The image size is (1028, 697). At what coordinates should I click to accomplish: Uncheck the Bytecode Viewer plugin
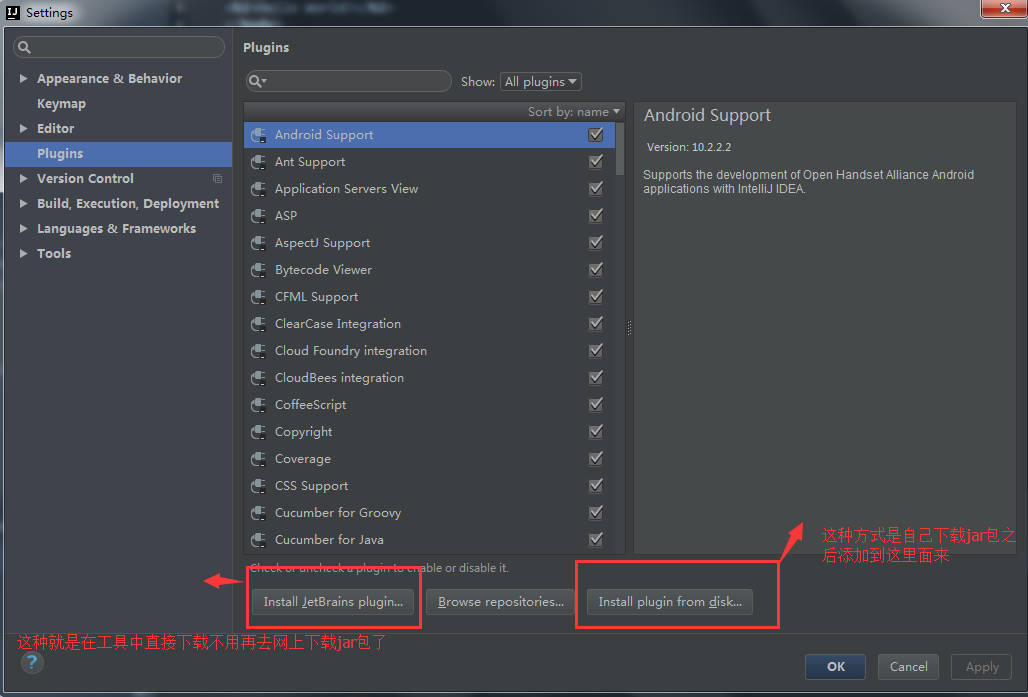596,269
